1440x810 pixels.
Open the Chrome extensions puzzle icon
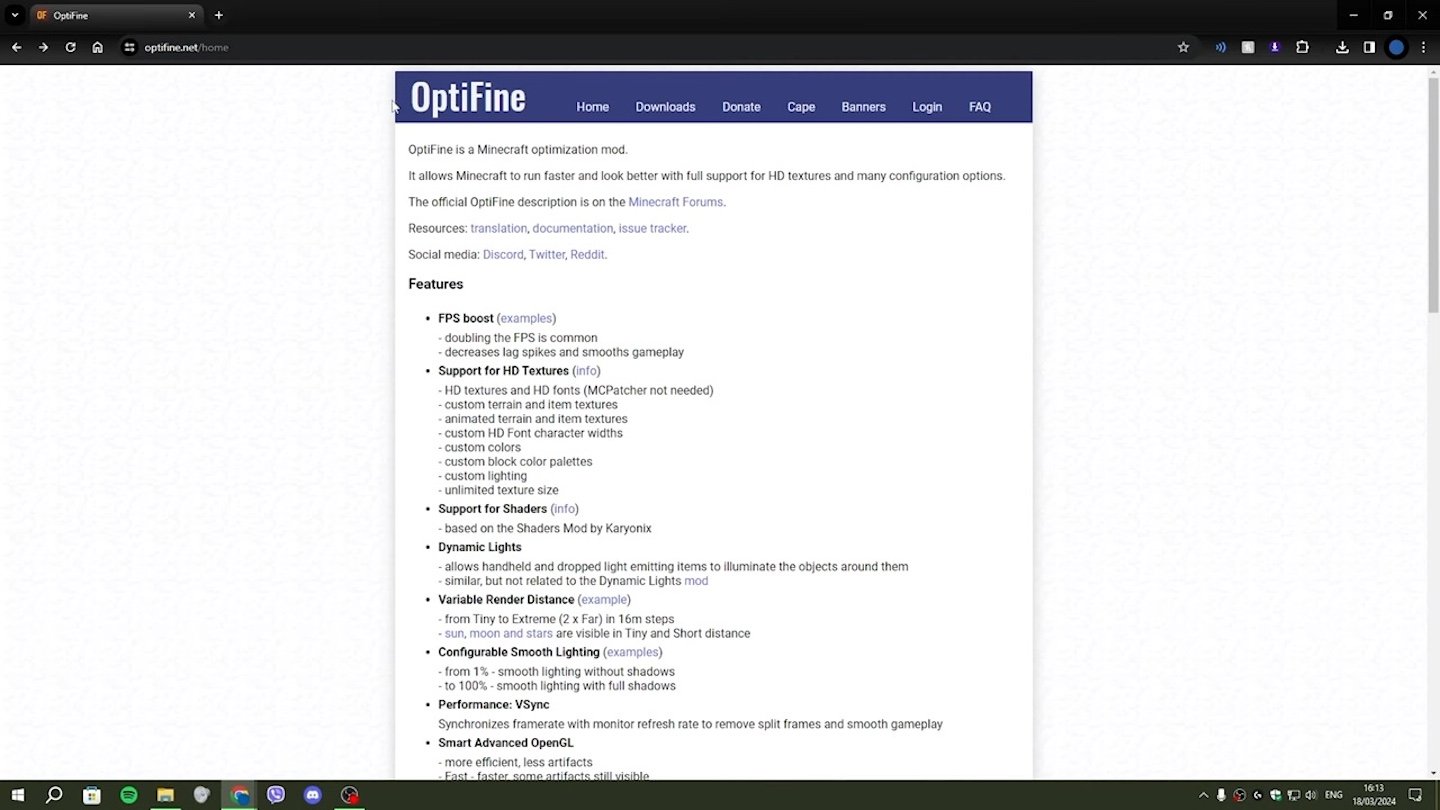coord(1302,47)
